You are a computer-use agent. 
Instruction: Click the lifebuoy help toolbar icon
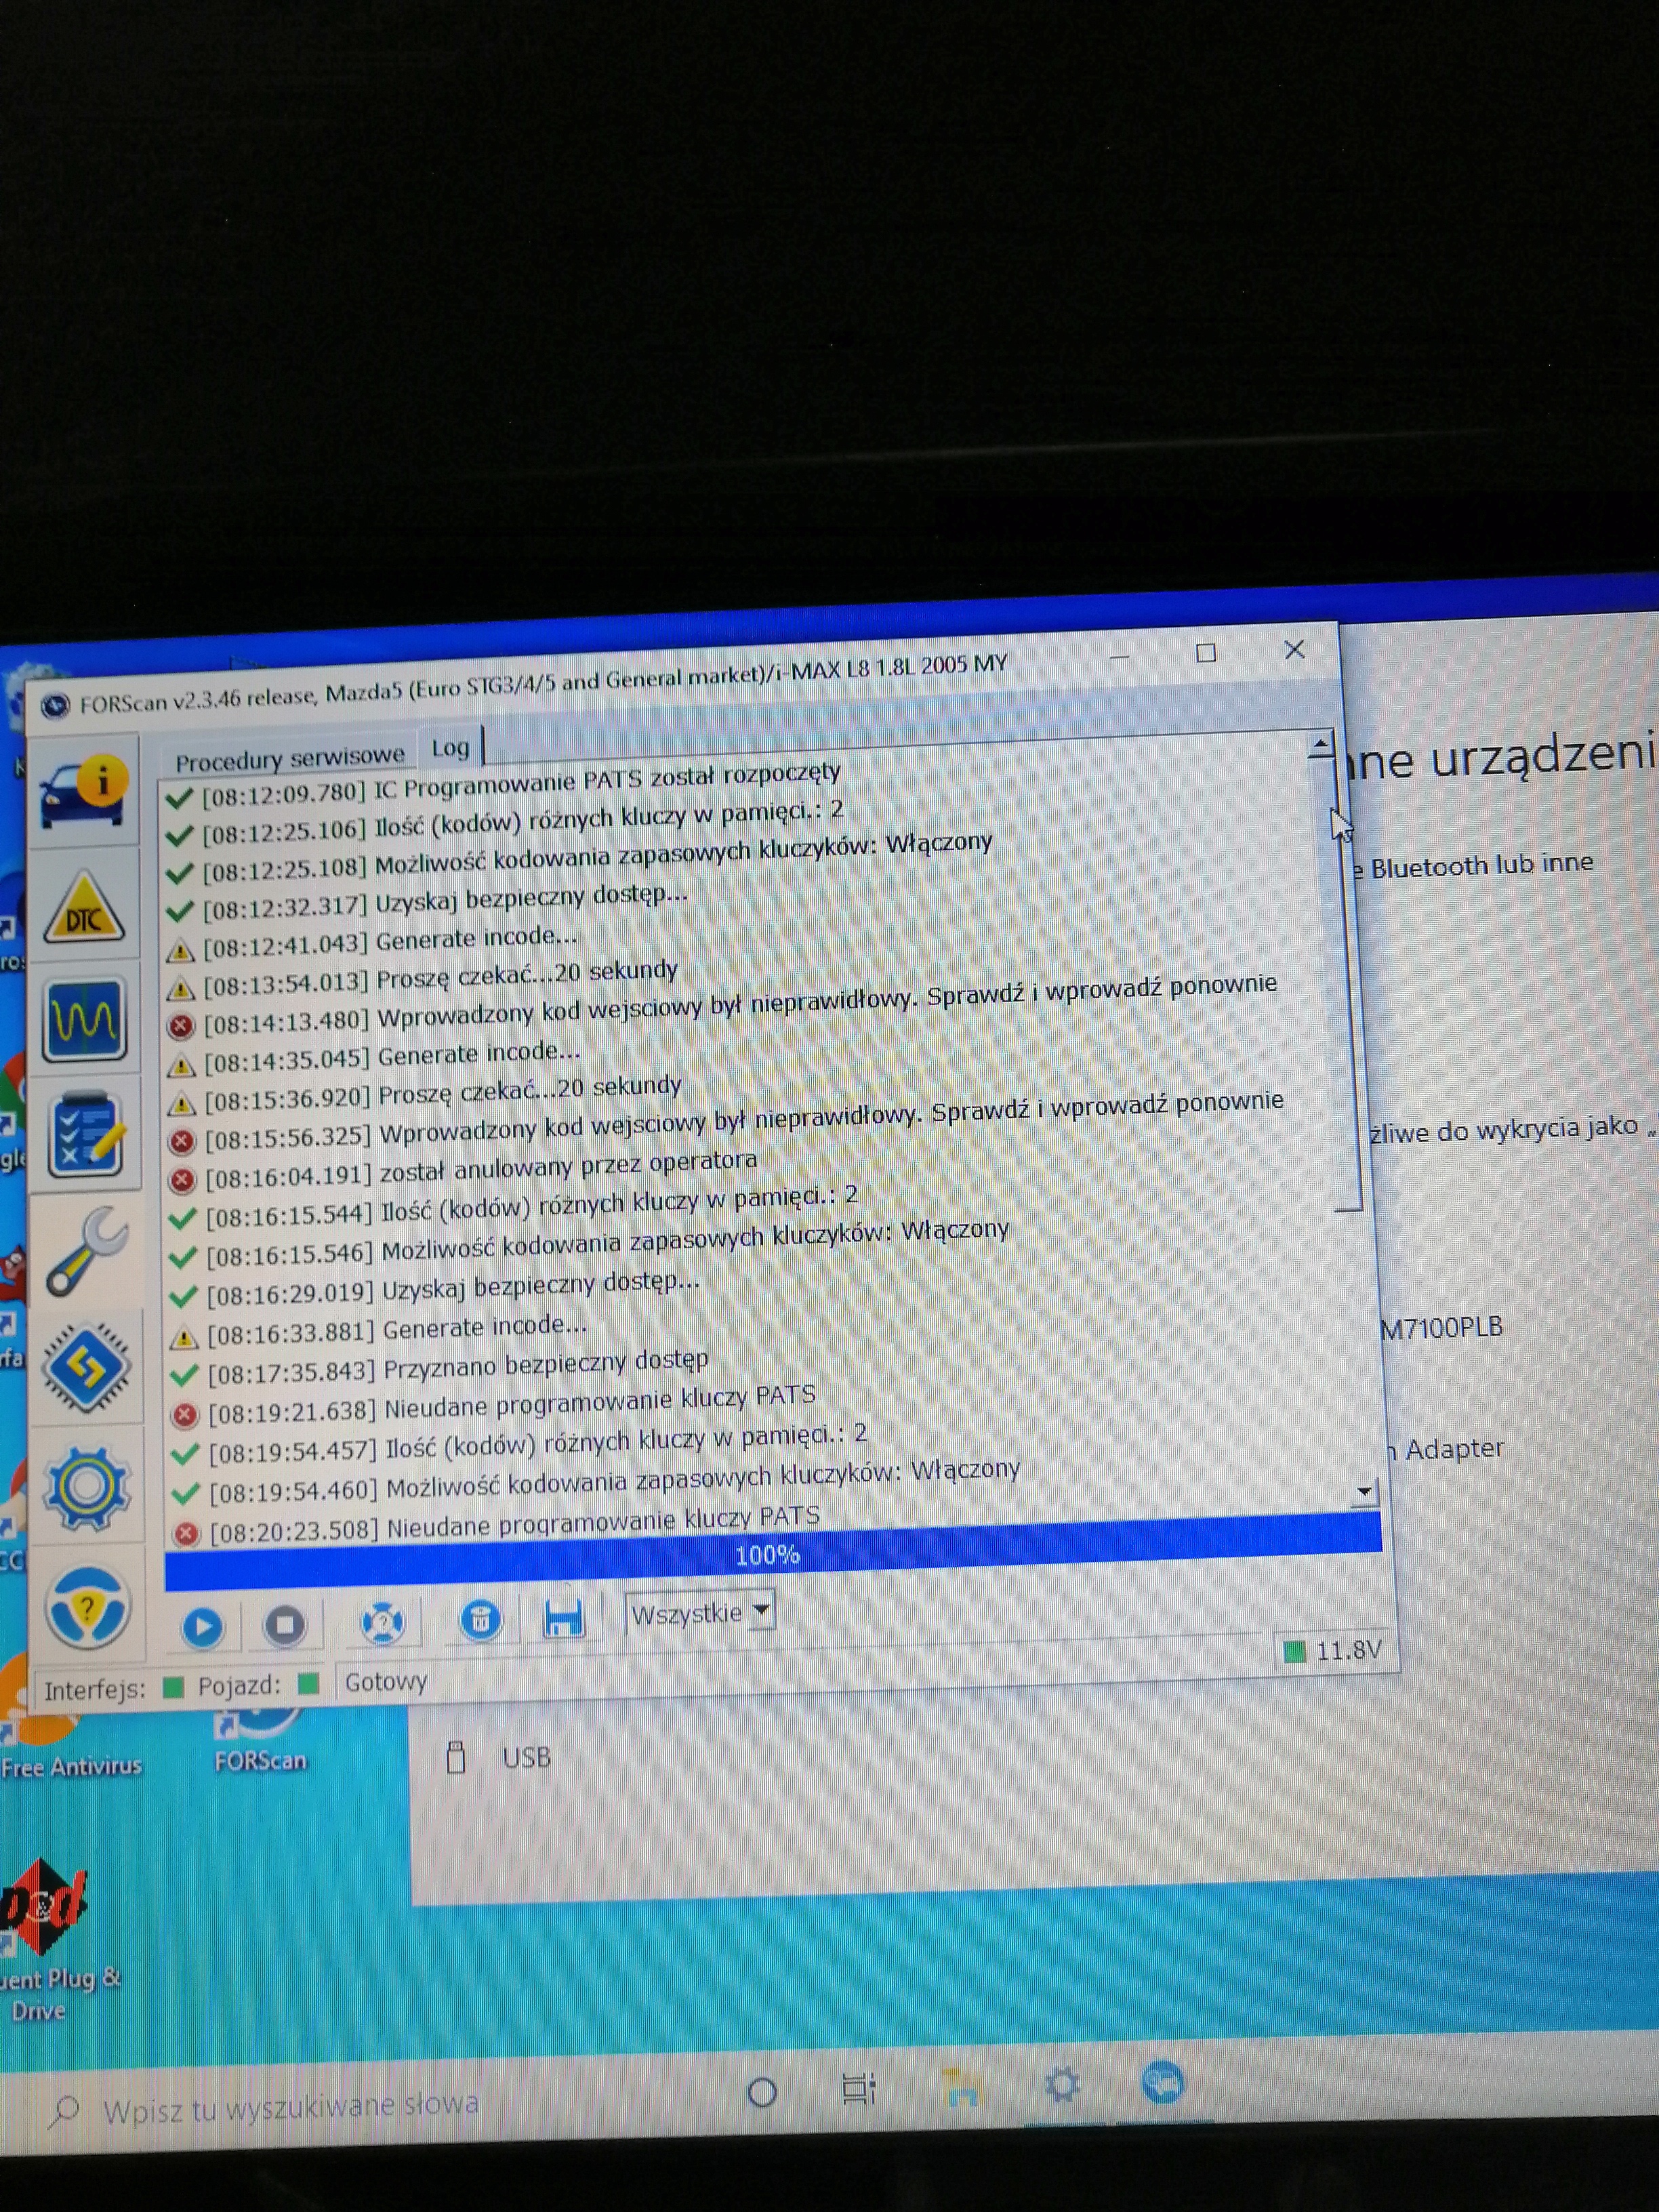(382, 1623)
